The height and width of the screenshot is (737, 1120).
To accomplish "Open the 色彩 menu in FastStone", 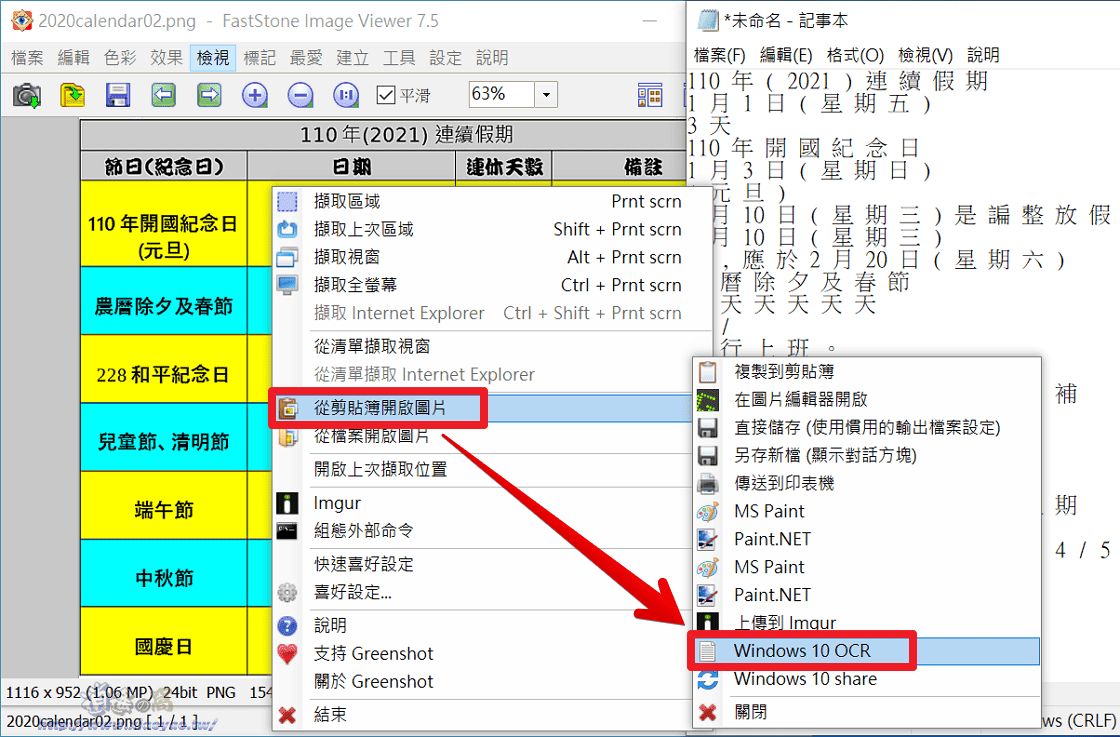I will (120, 57).
